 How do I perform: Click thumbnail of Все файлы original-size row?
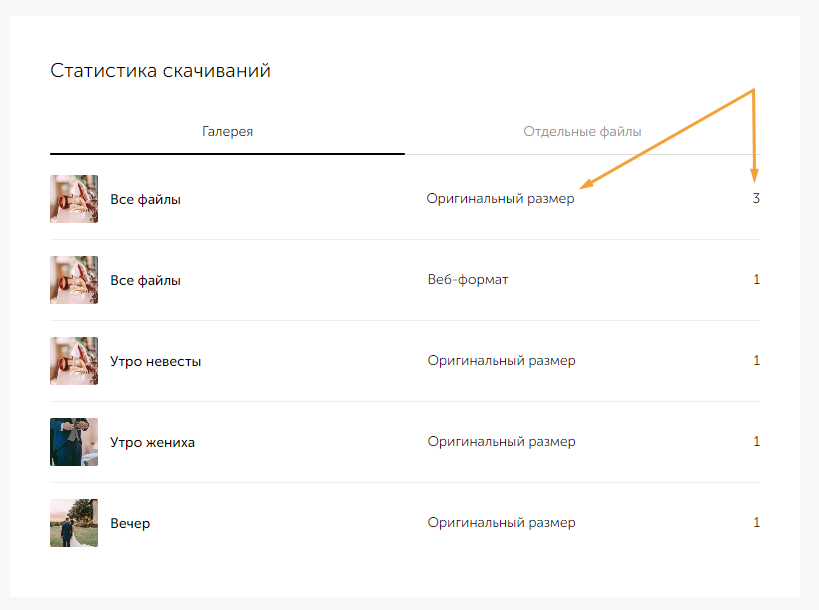pos(74,199)
